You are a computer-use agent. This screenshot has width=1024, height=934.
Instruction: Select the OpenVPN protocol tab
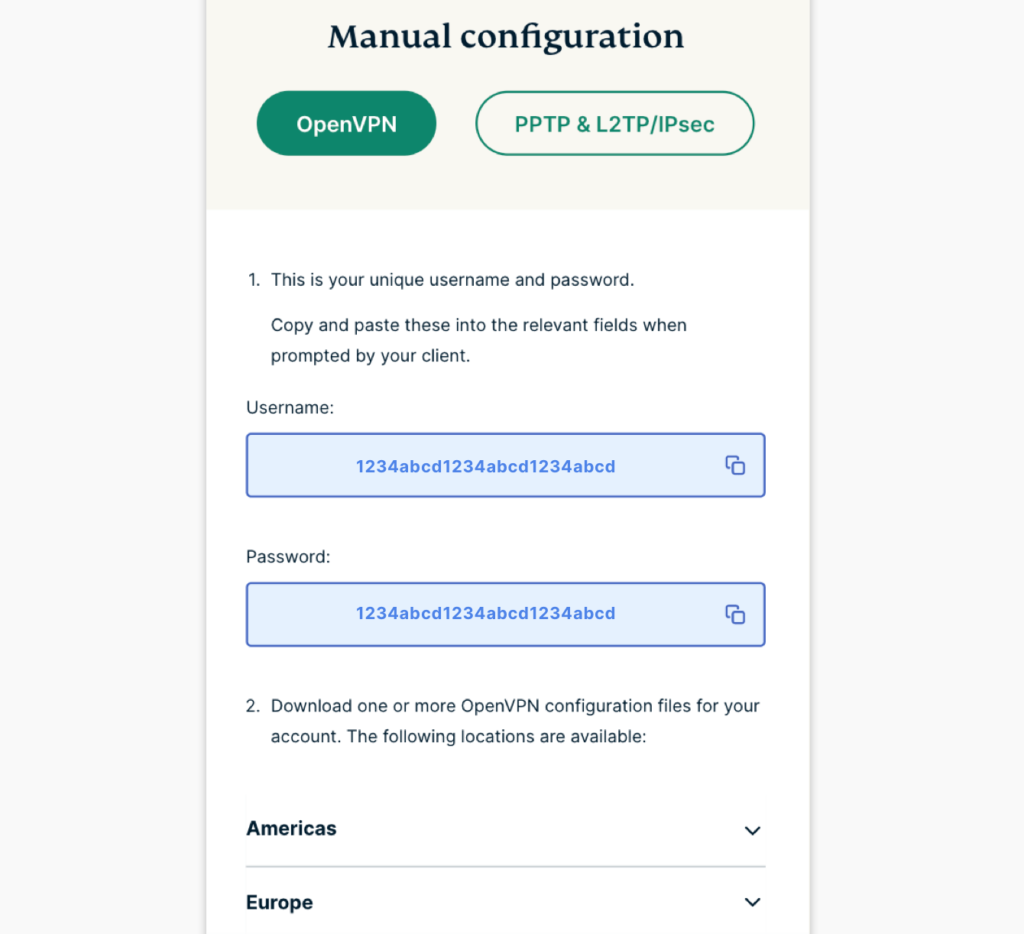point(346,122)
